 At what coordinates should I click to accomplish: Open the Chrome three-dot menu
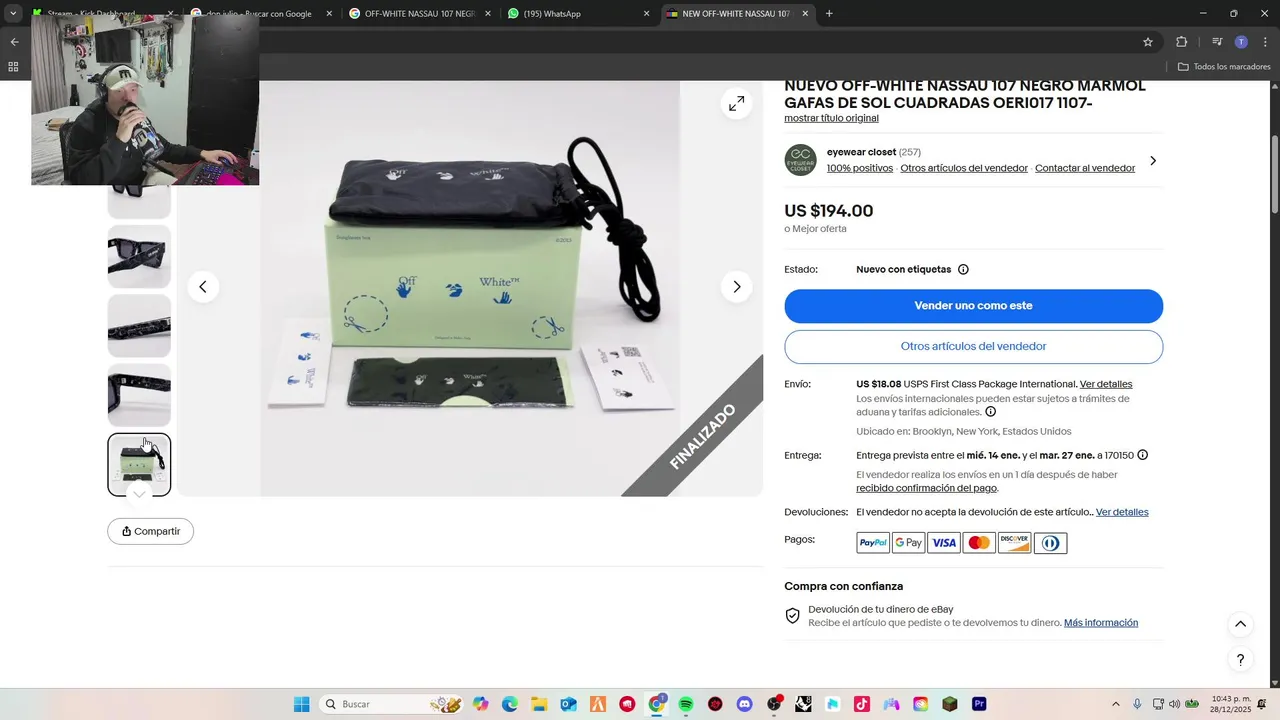[1265, 42]
